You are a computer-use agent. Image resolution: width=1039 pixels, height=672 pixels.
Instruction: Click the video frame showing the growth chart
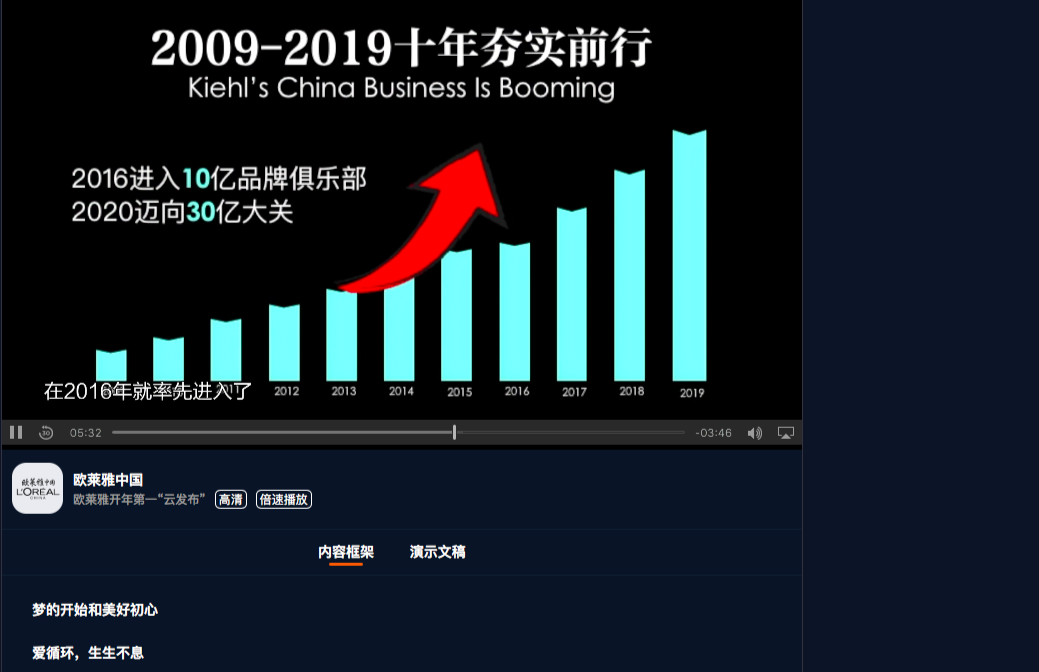point(402,209)
